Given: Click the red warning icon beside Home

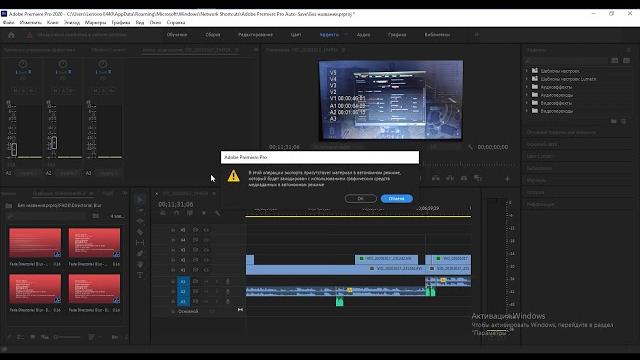Looking at the screenshot, I should (29, 35).
